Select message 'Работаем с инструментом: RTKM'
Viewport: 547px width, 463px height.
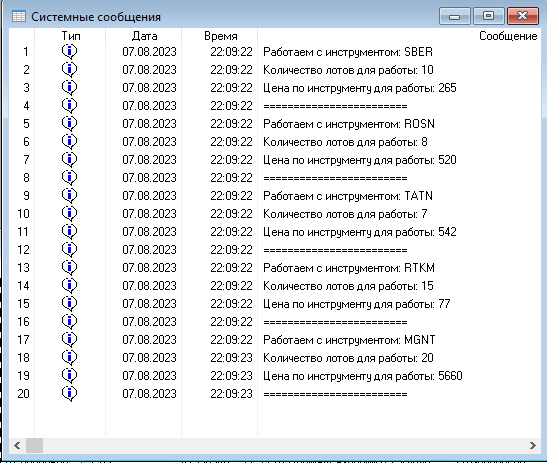349,268
